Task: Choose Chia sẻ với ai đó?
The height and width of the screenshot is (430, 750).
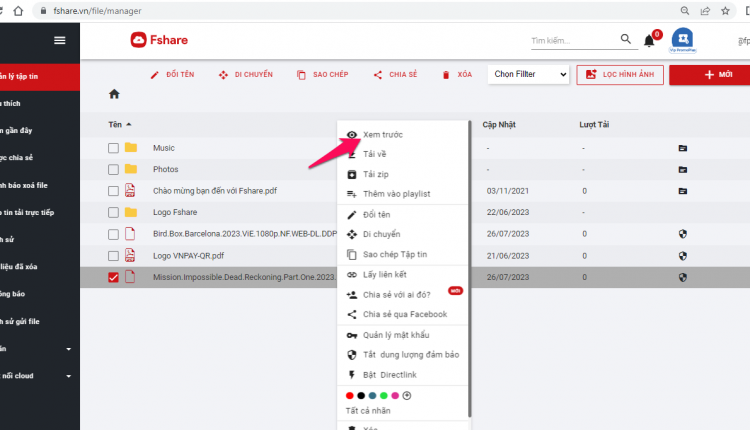Action: (403, 295)
